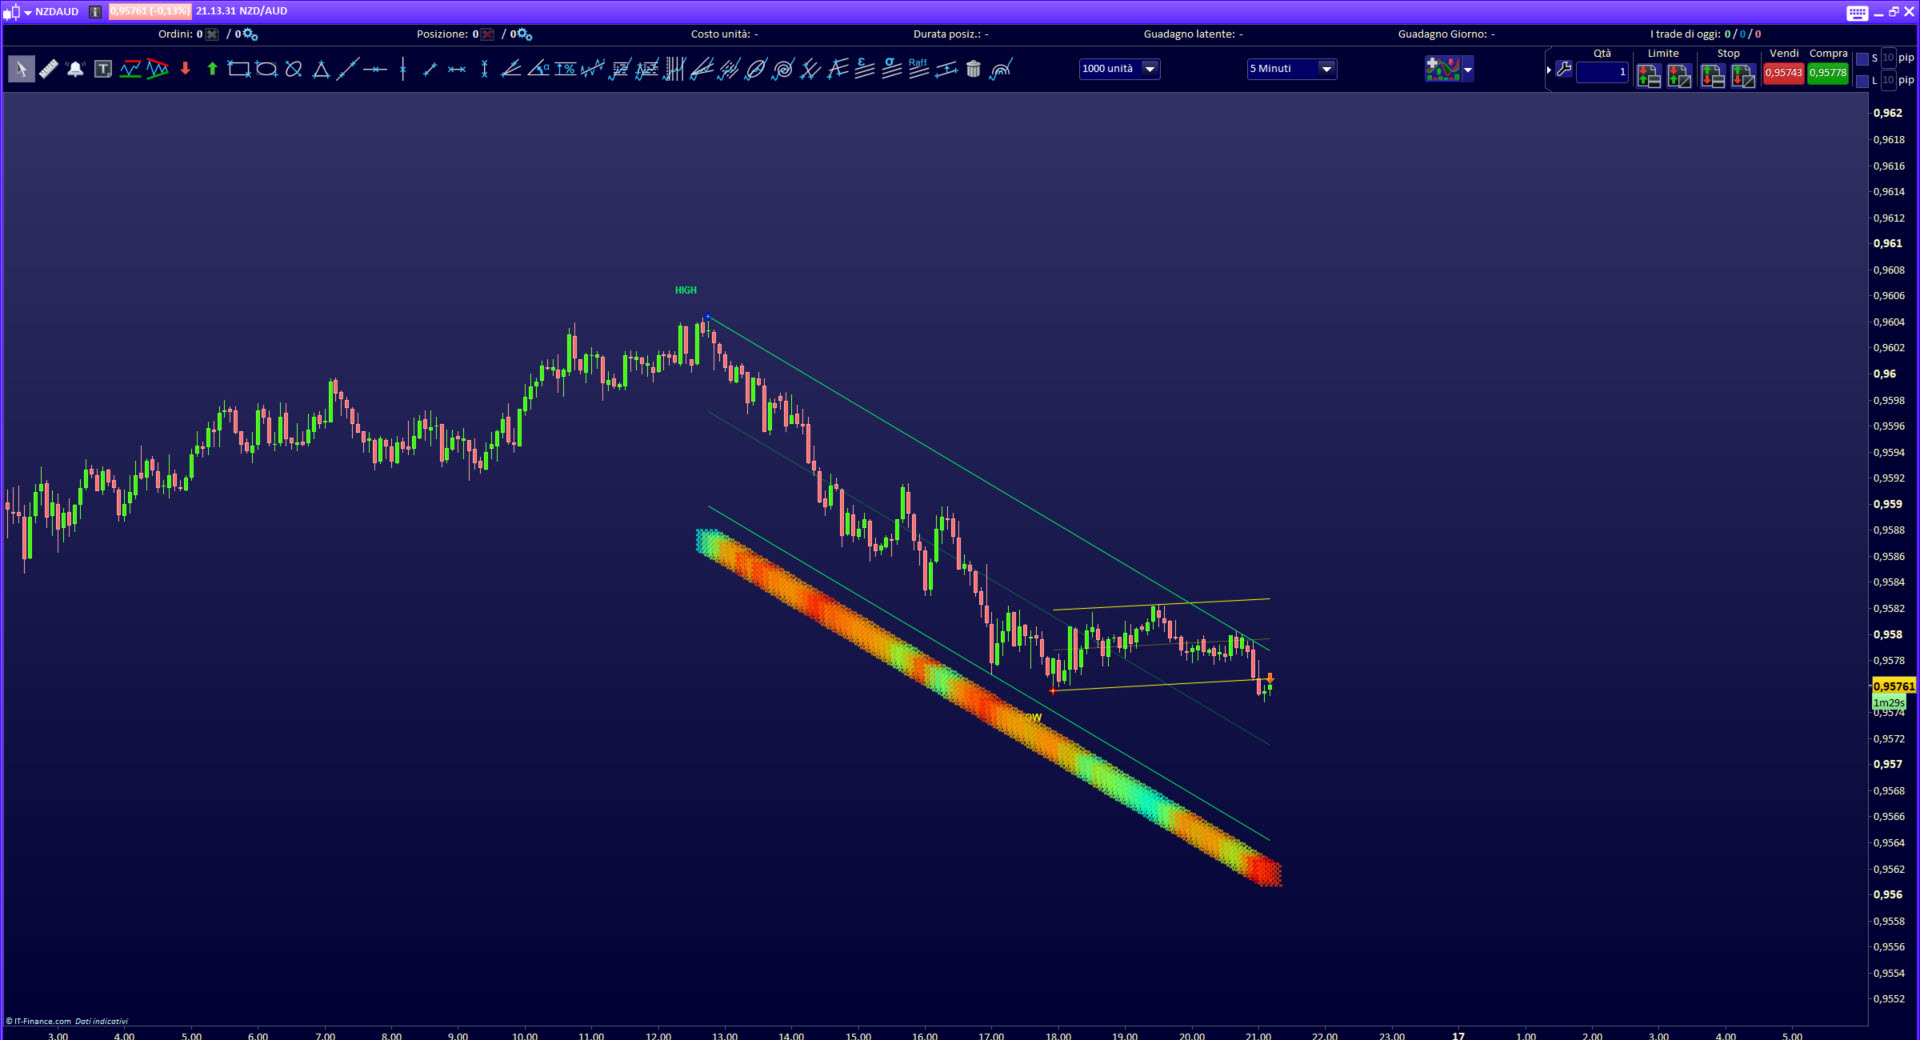Select the ruler measurement tool
1920x1040 pixels.
pyautogui.click(x=48, y=69)
